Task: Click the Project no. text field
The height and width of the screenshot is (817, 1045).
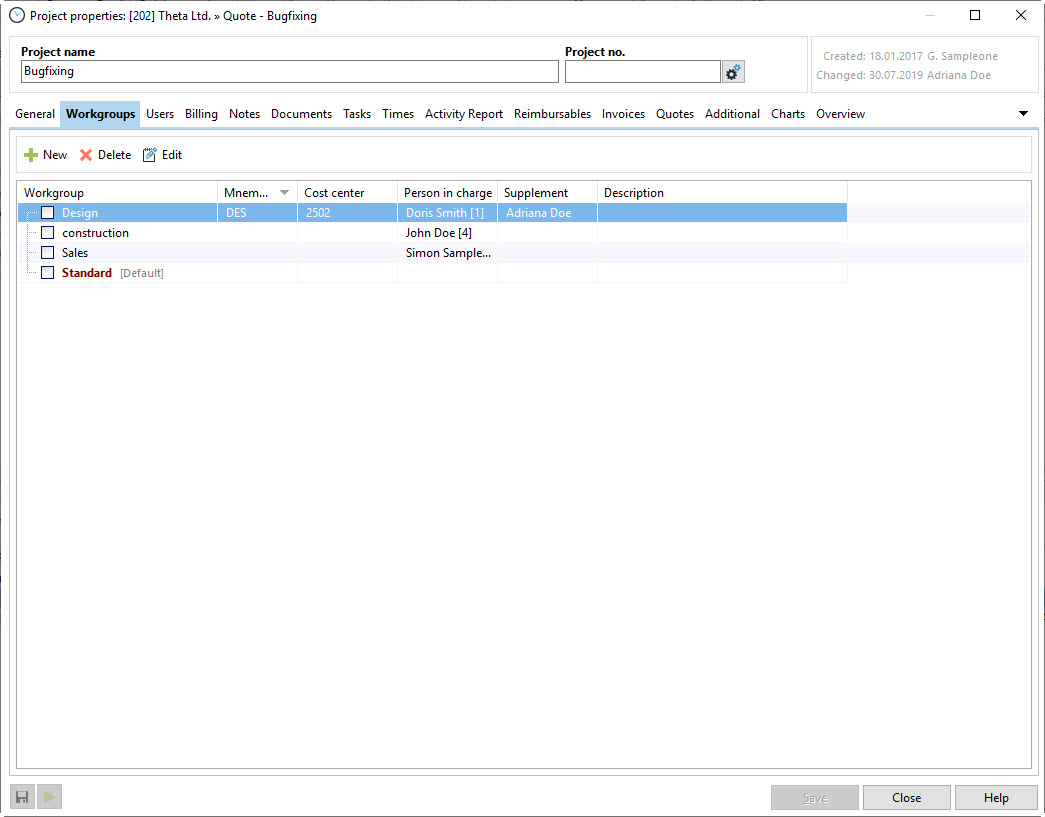Action: (642, 72)
